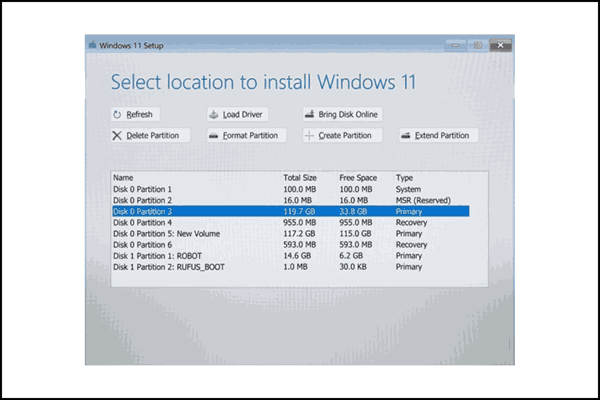Click the 14.6 GB total size value
Viewport: 600px width, 400px height.
297,256
